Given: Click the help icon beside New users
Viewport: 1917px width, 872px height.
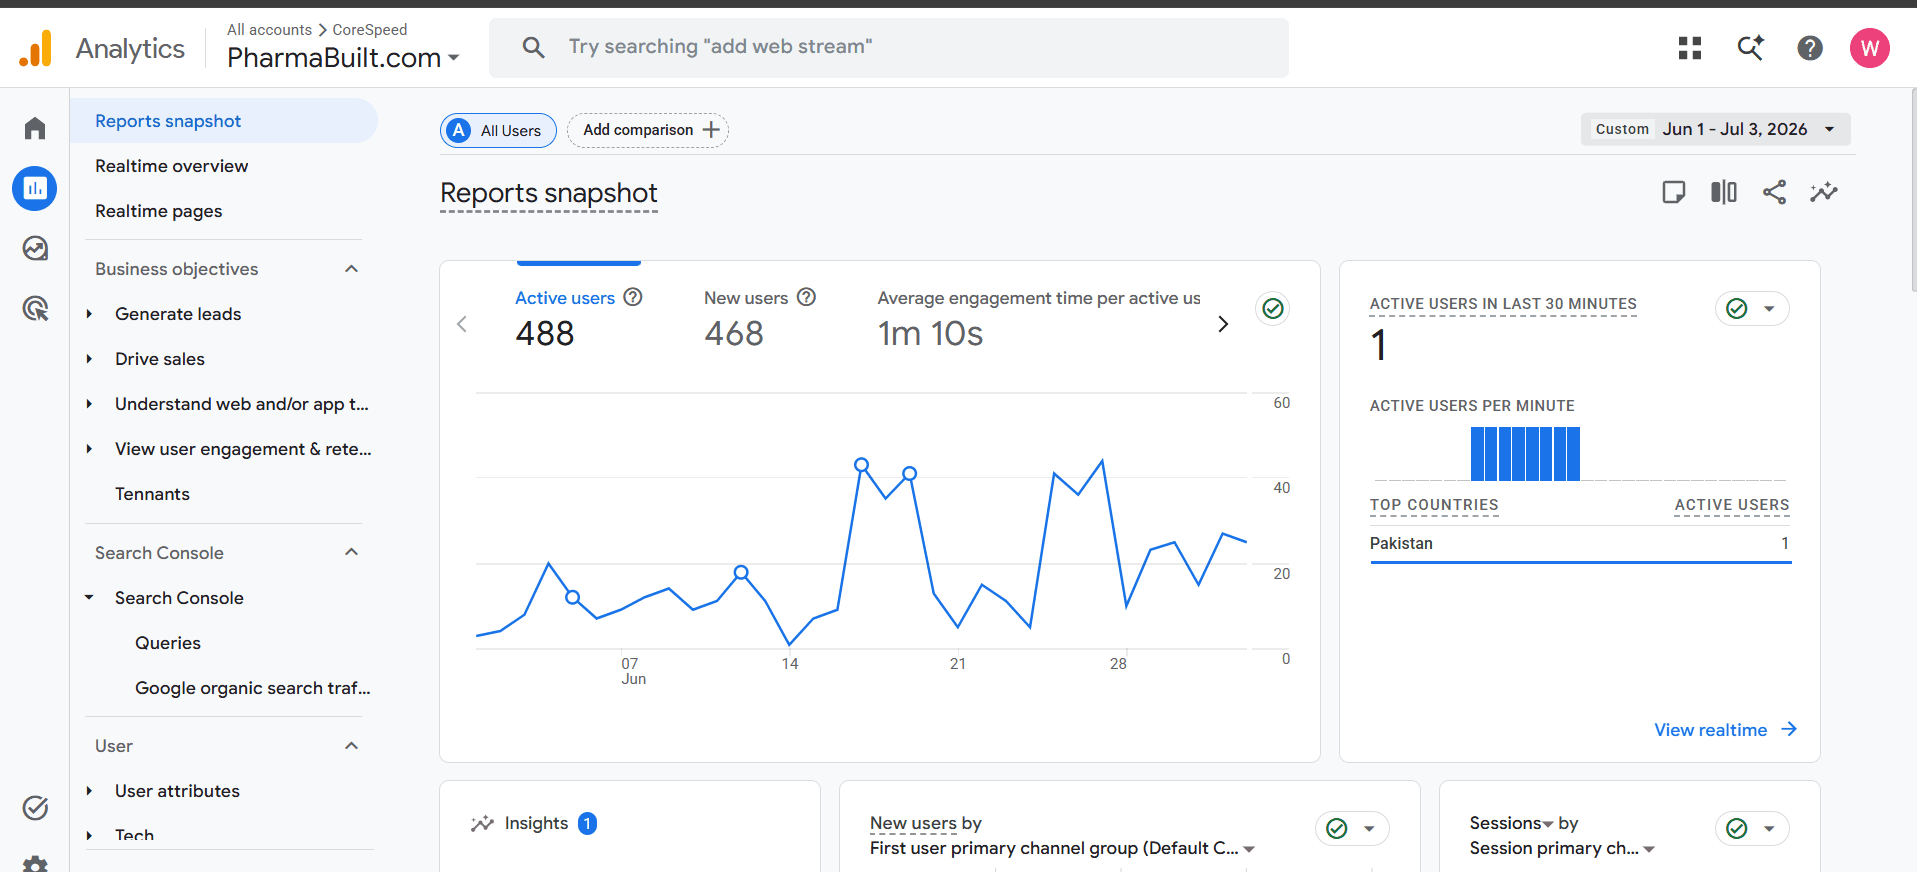Looking at the screenshot, I should [x=807, y=297].
